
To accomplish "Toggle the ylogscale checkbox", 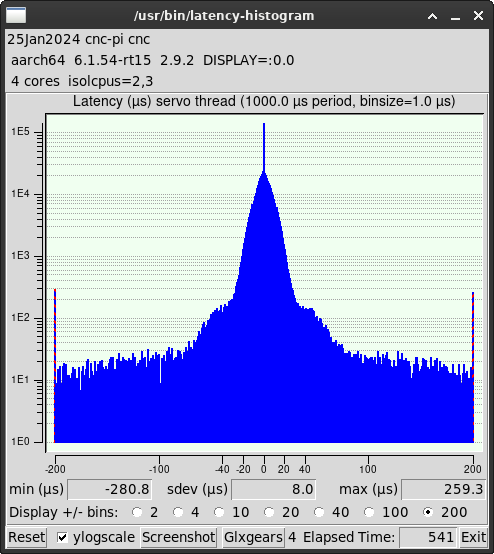I will click(63, 537).
